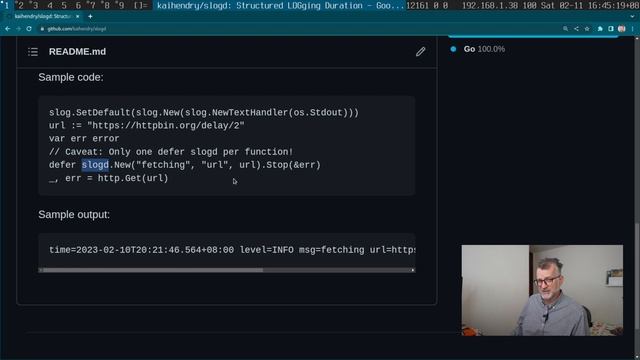Click the 'Sample output:' text
The width and height of the screenshot is (640, 360).
click(74, 215)
